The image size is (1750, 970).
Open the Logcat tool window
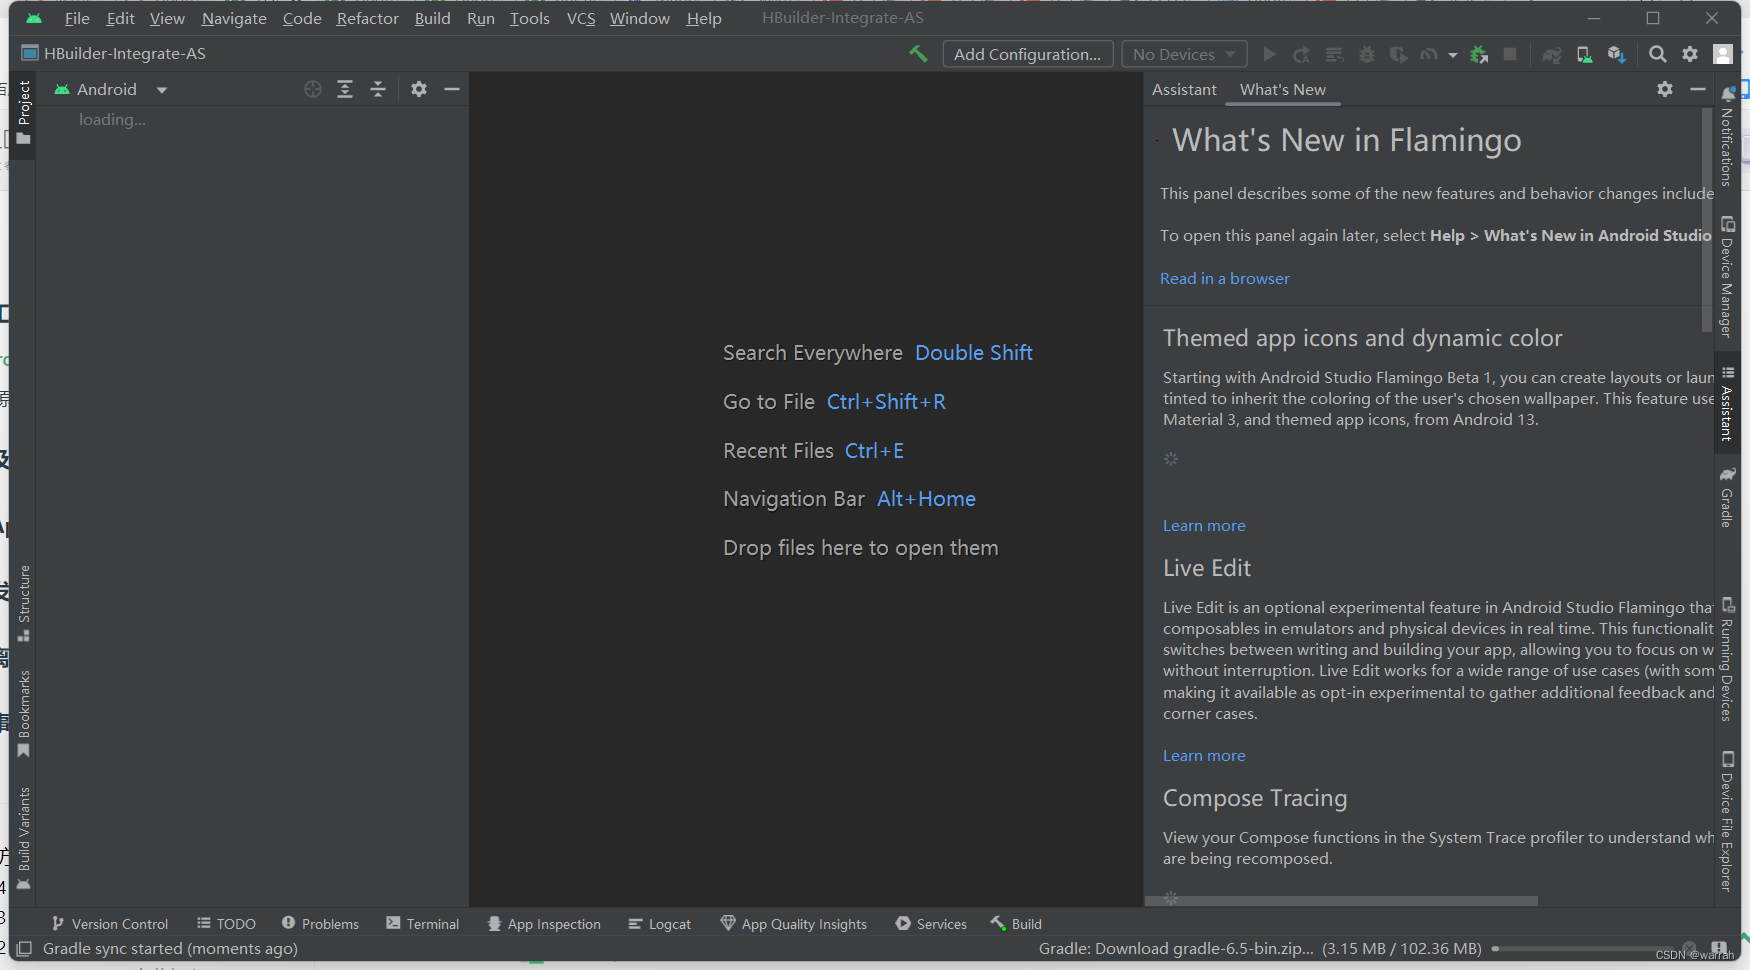(660, 924)
